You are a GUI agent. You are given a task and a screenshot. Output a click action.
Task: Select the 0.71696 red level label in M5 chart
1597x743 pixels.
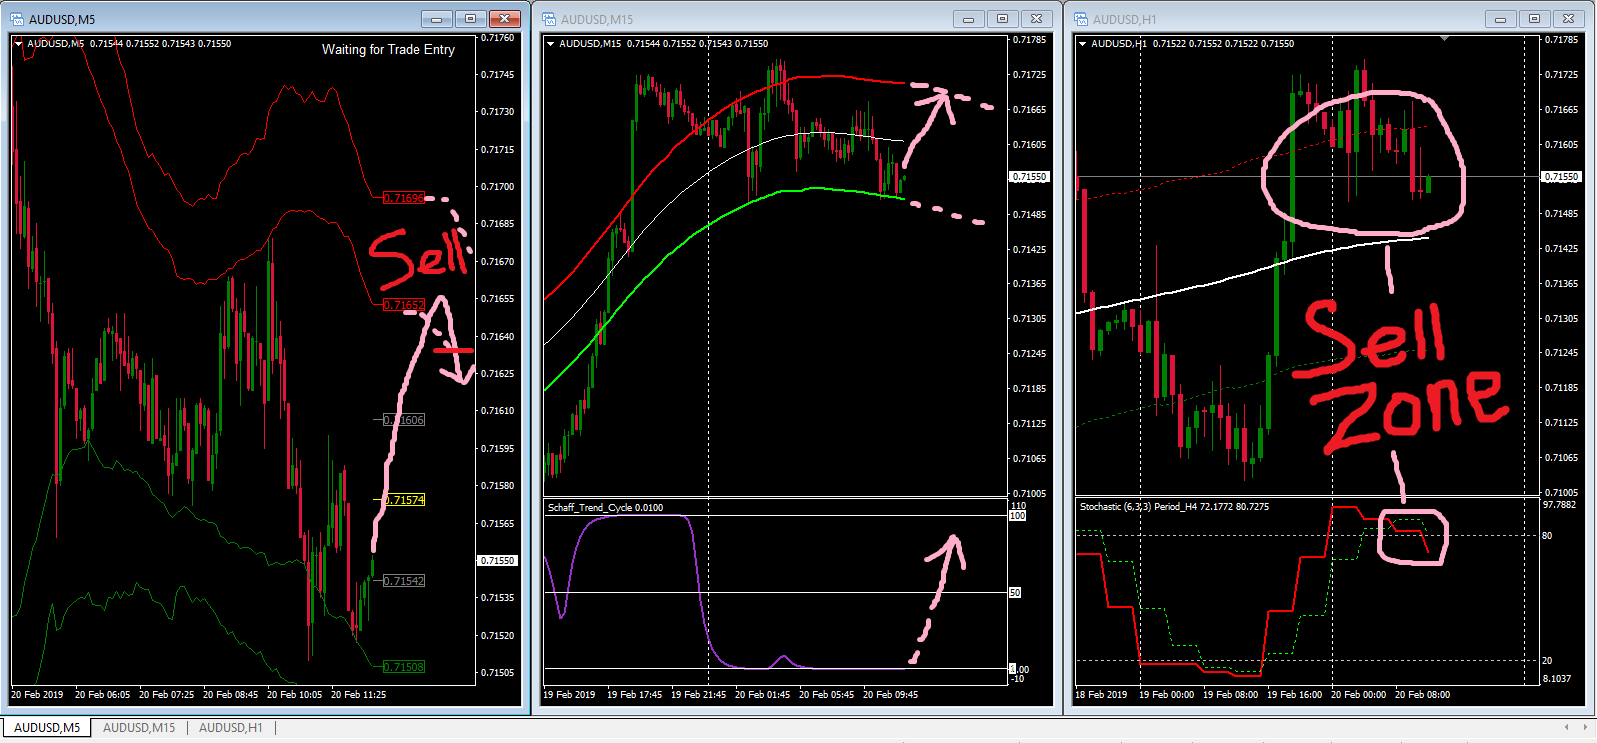tap(404, 198)
